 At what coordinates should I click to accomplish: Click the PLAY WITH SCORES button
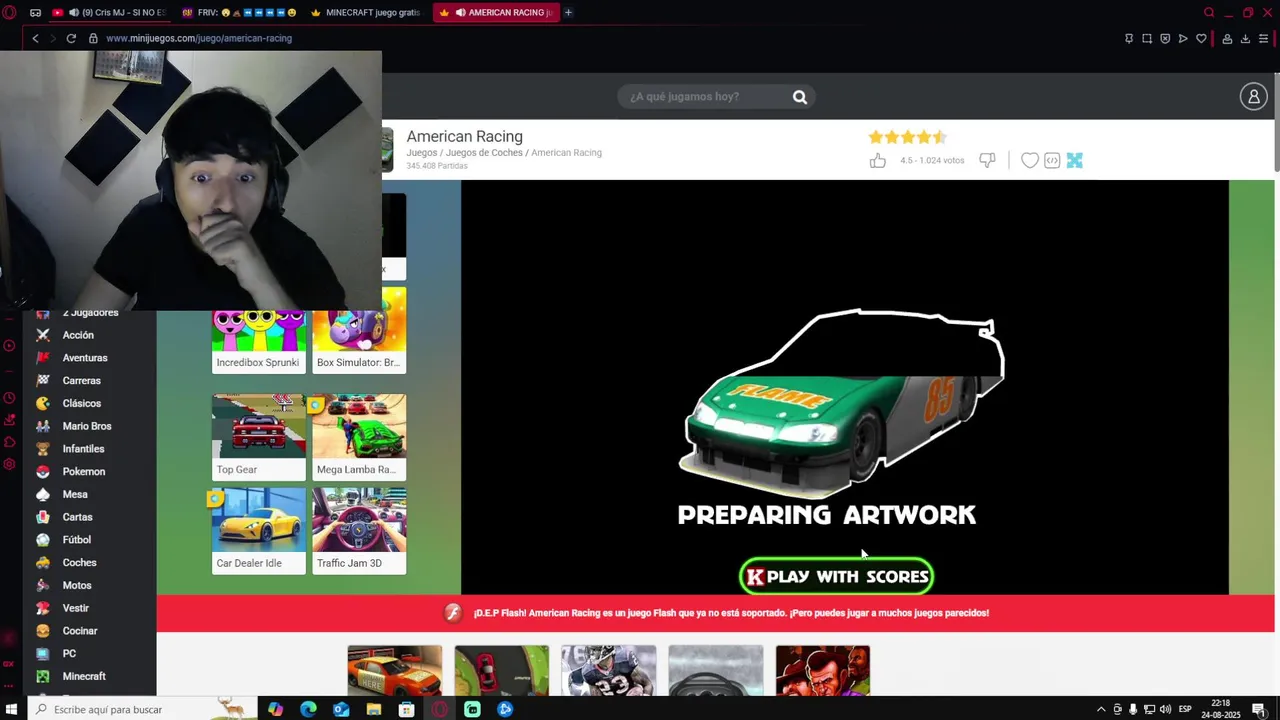836,576
